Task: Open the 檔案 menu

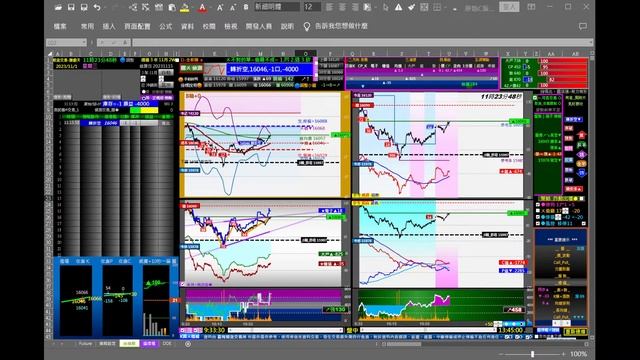Action: click(x=60, y=26)
